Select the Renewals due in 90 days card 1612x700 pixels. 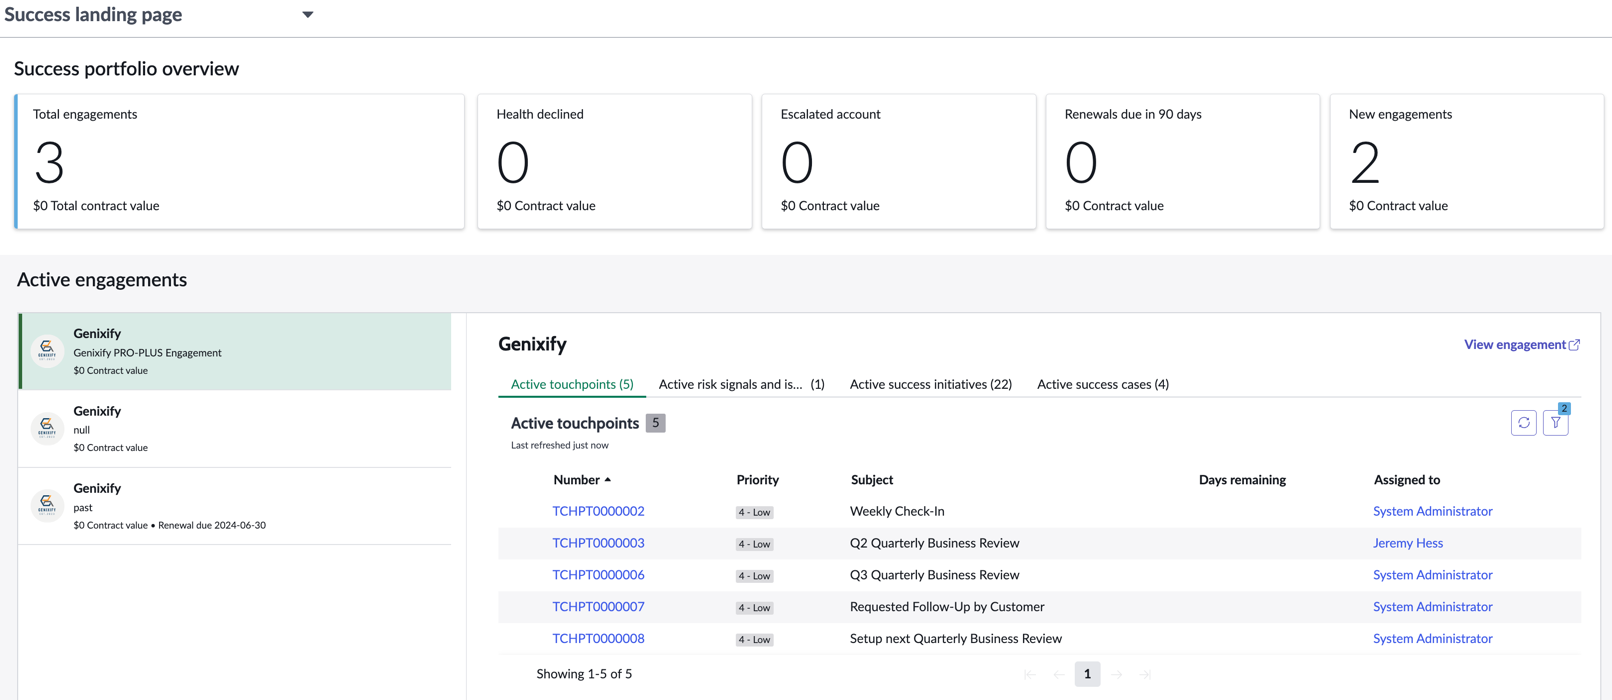tap(1183, 162)
